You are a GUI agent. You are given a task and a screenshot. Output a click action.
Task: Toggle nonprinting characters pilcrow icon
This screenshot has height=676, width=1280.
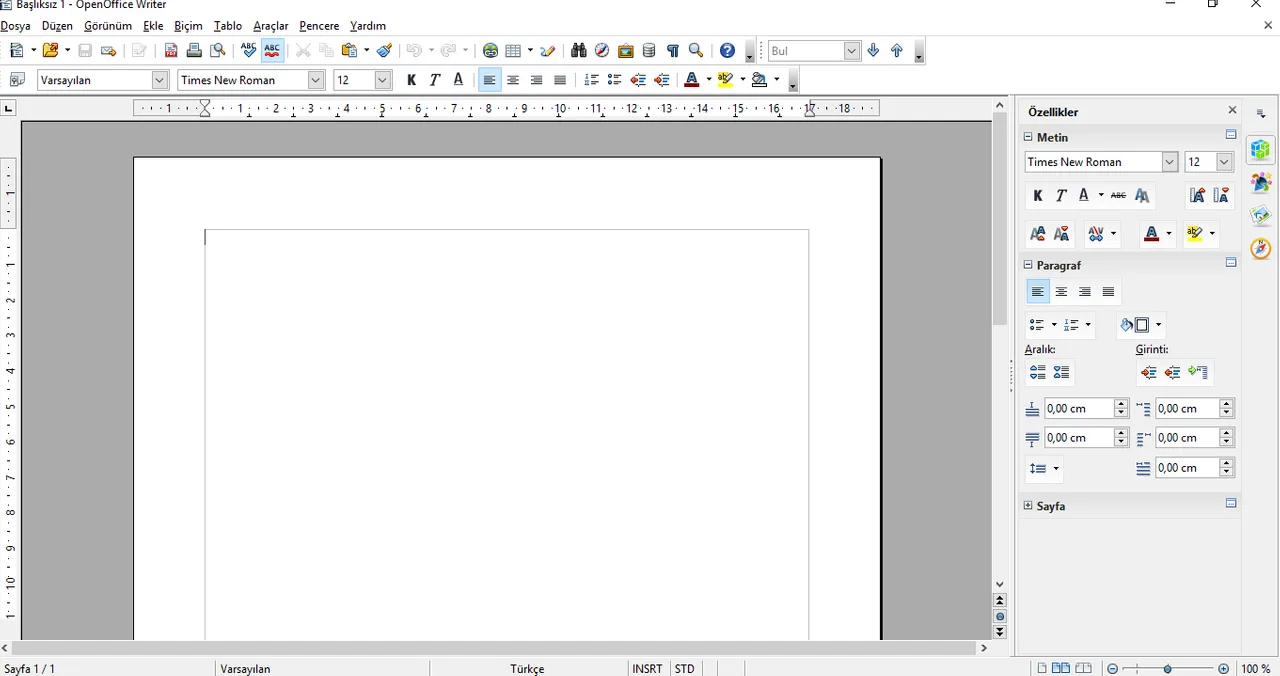point(673,50)
